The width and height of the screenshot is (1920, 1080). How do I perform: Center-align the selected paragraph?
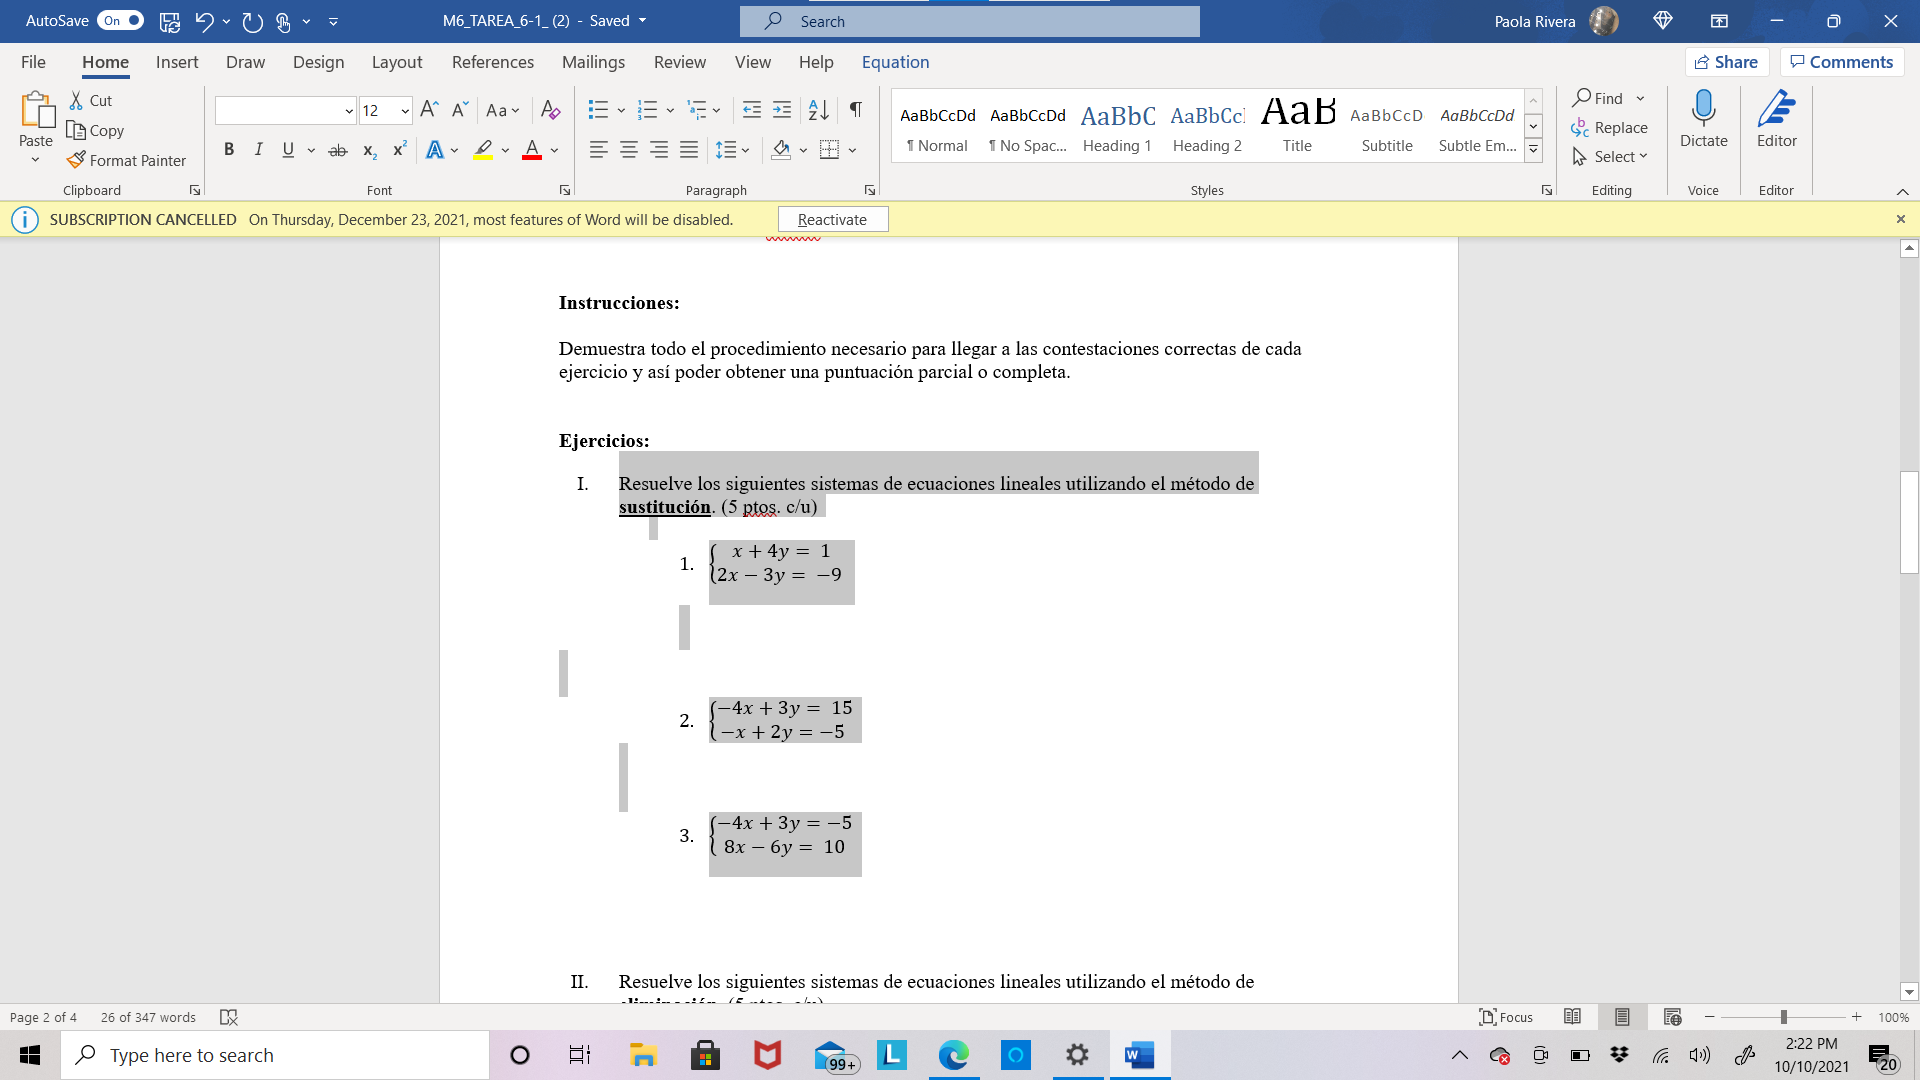point(629,149)
